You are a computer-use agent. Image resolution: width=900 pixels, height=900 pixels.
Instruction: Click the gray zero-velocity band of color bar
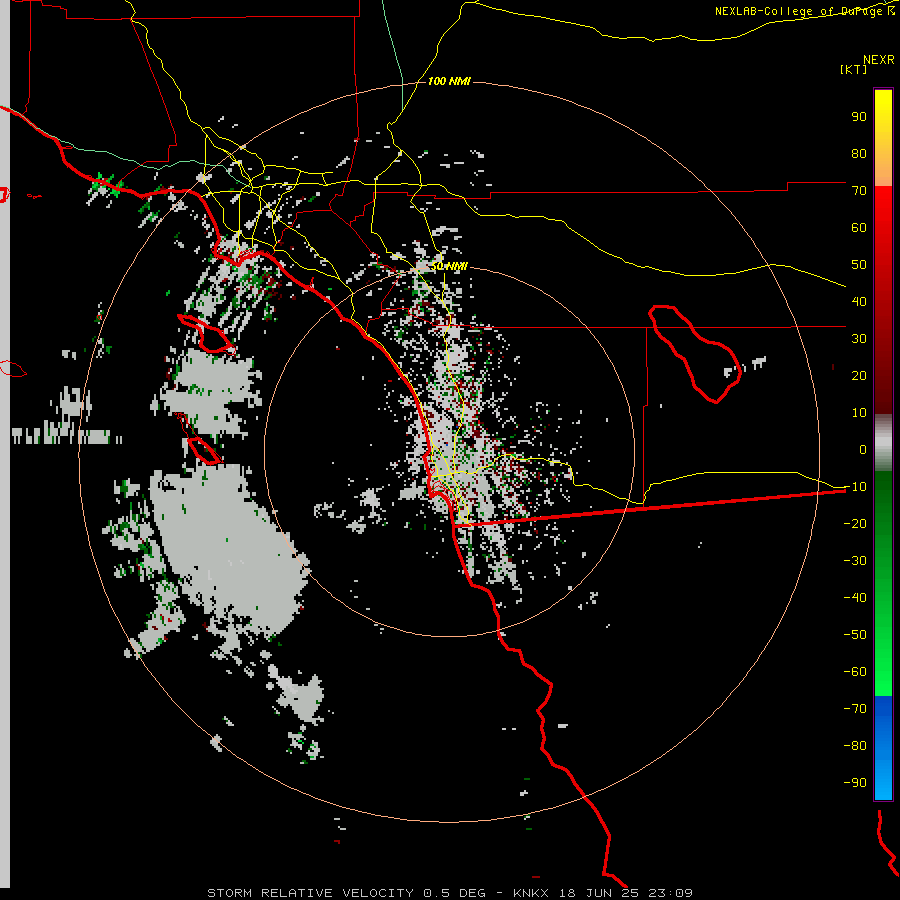pyautogui.click(x=883, y=443)
